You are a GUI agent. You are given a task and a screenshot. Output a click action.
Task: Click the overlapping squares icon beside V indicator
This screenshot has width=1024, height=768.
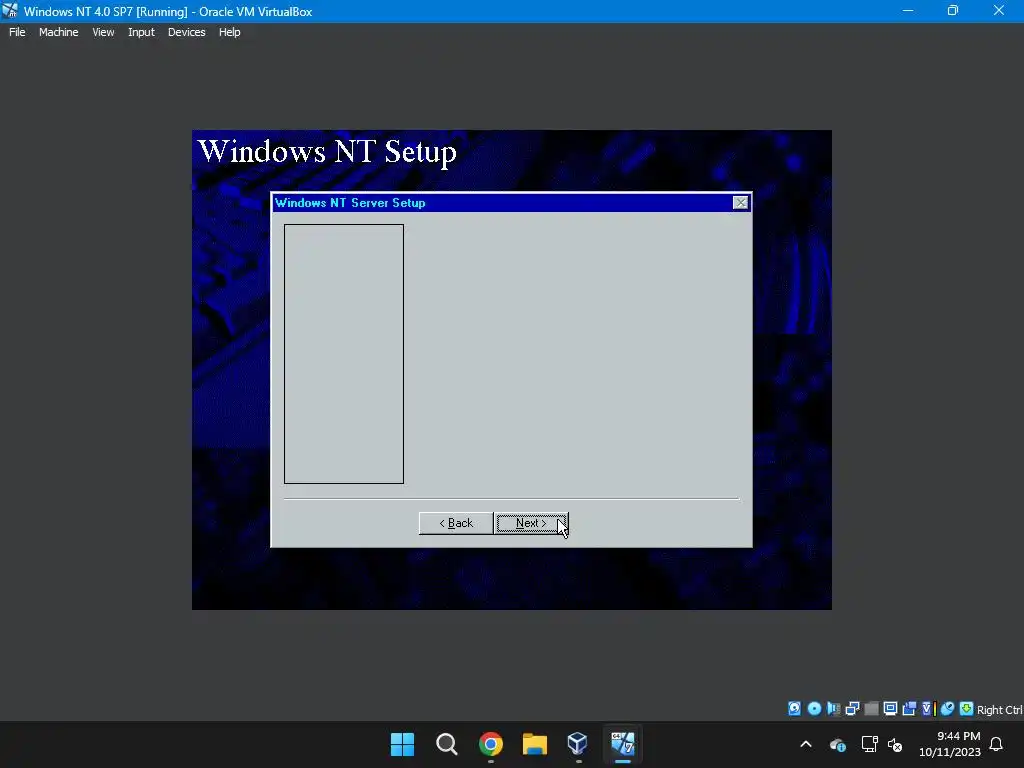(x=909, y=709)
